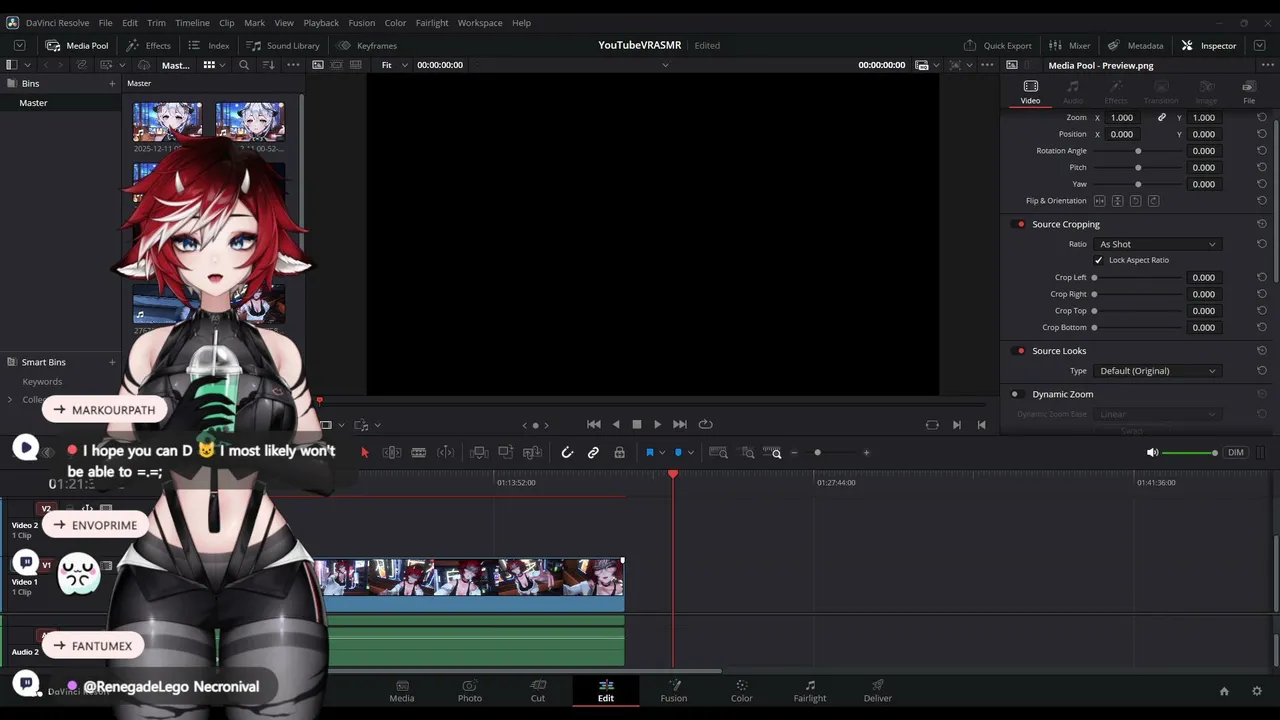Open the viewer Fit zoom dropdown

tap(394, 65)
